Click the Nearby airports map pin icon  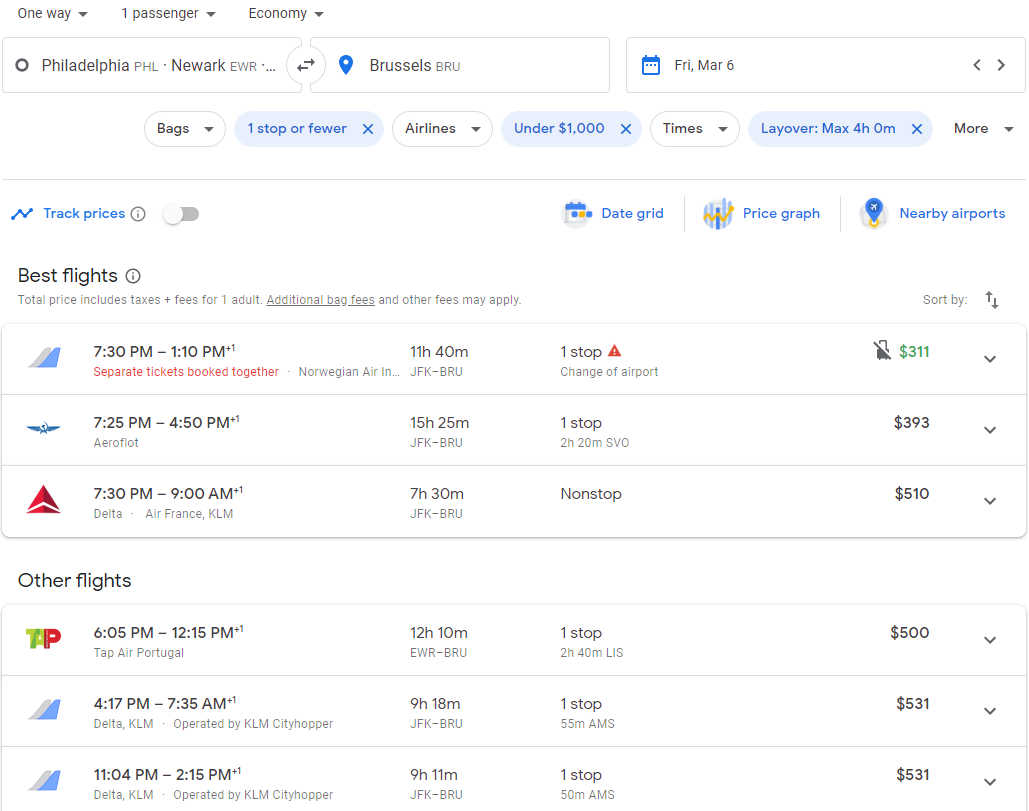[873, 214]
